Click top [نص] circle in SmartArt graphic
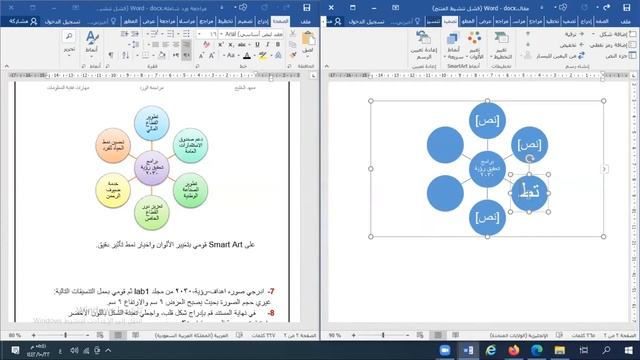The image size is (640, 360). 487,120
